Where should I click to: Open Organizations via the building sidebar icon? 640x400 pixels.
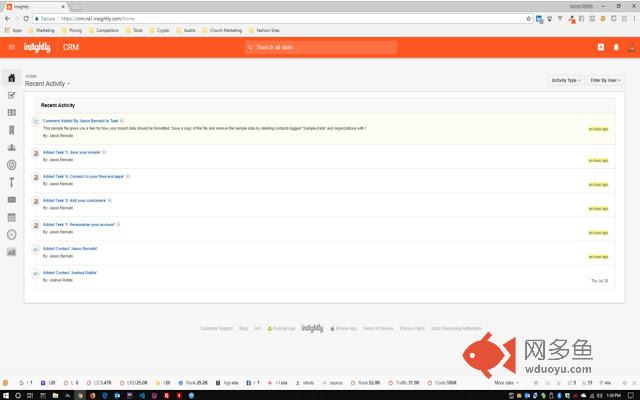click(11, 130)
